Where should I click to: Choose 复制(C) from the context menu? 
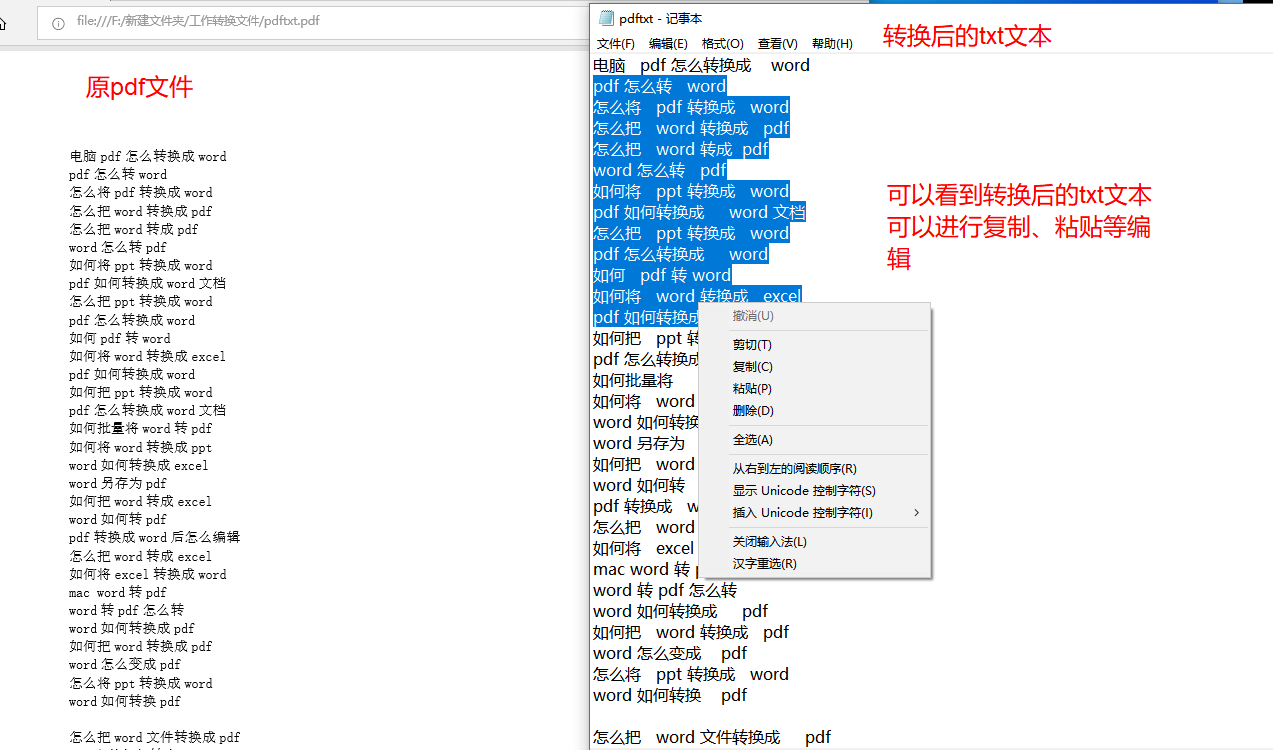click(815, 367)
